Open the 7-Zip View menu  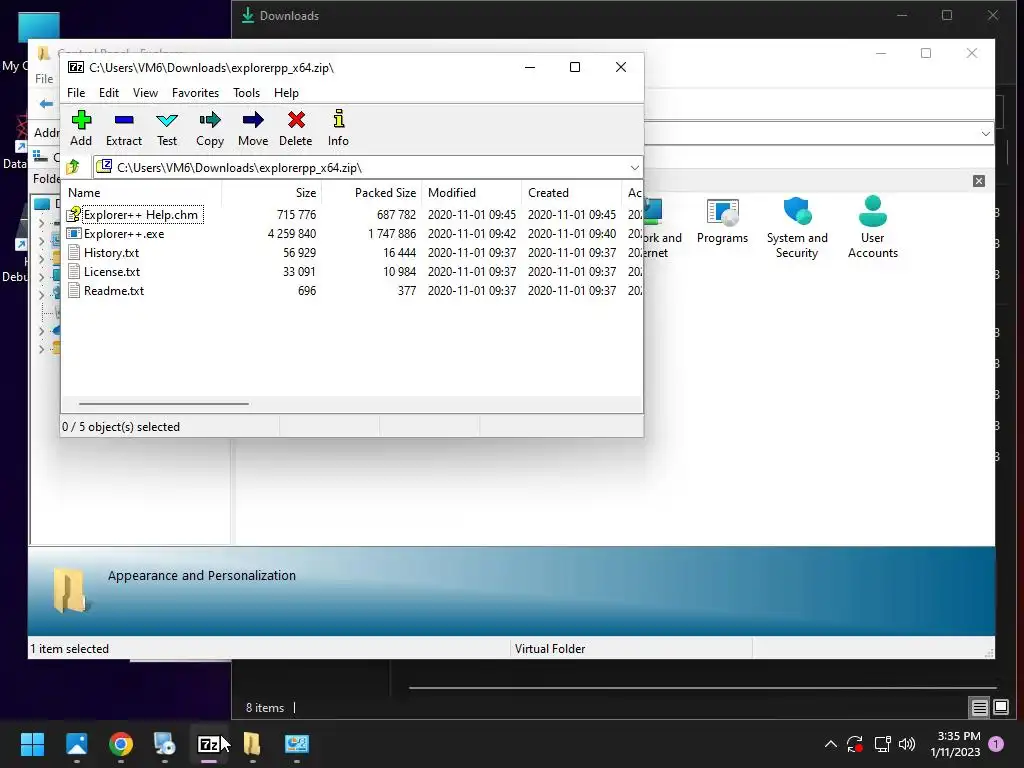(x=145, y=93)
